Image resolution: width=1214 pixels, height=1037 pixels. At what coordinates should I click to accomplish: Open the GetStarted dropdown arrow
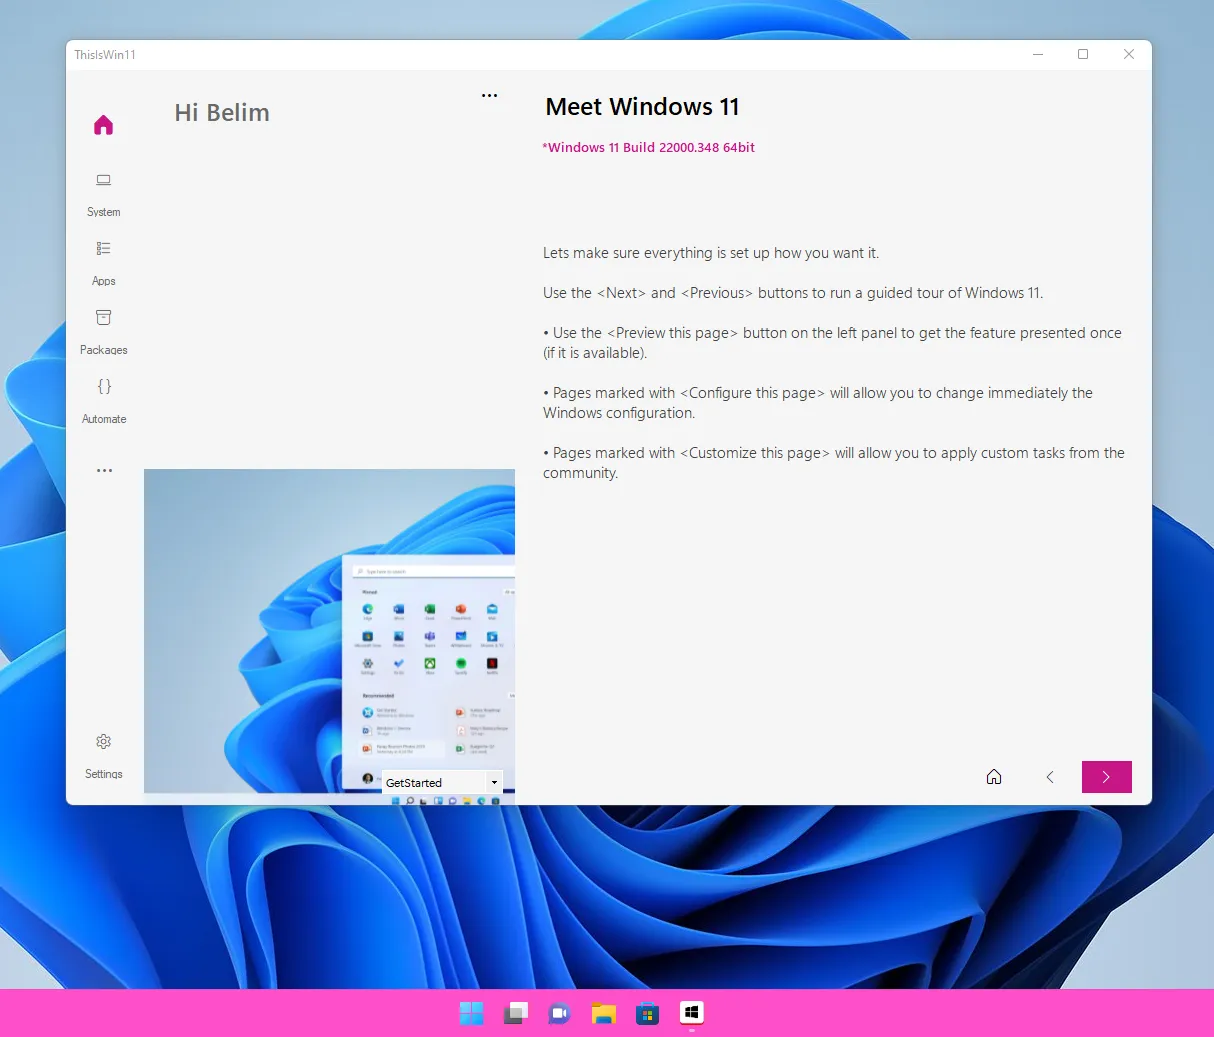(494, 782)
